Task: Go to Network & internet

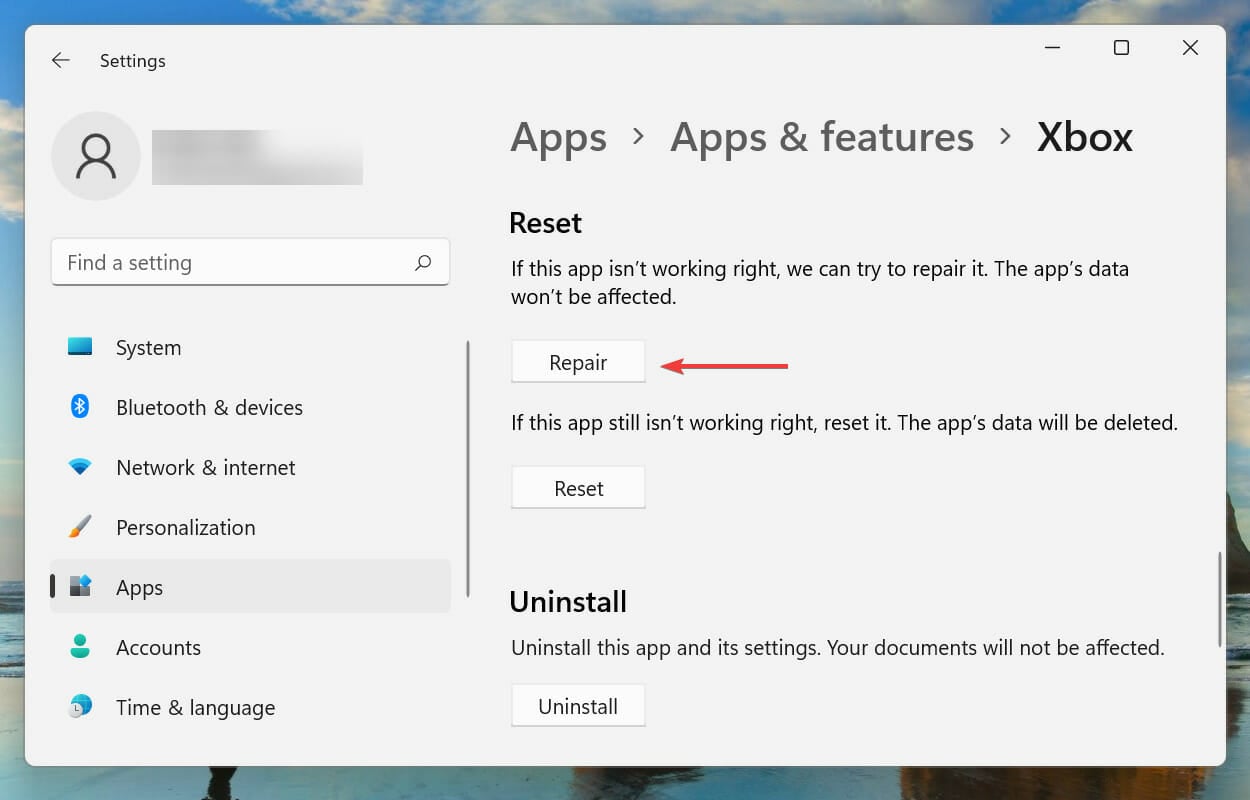Action: (250, 467)
